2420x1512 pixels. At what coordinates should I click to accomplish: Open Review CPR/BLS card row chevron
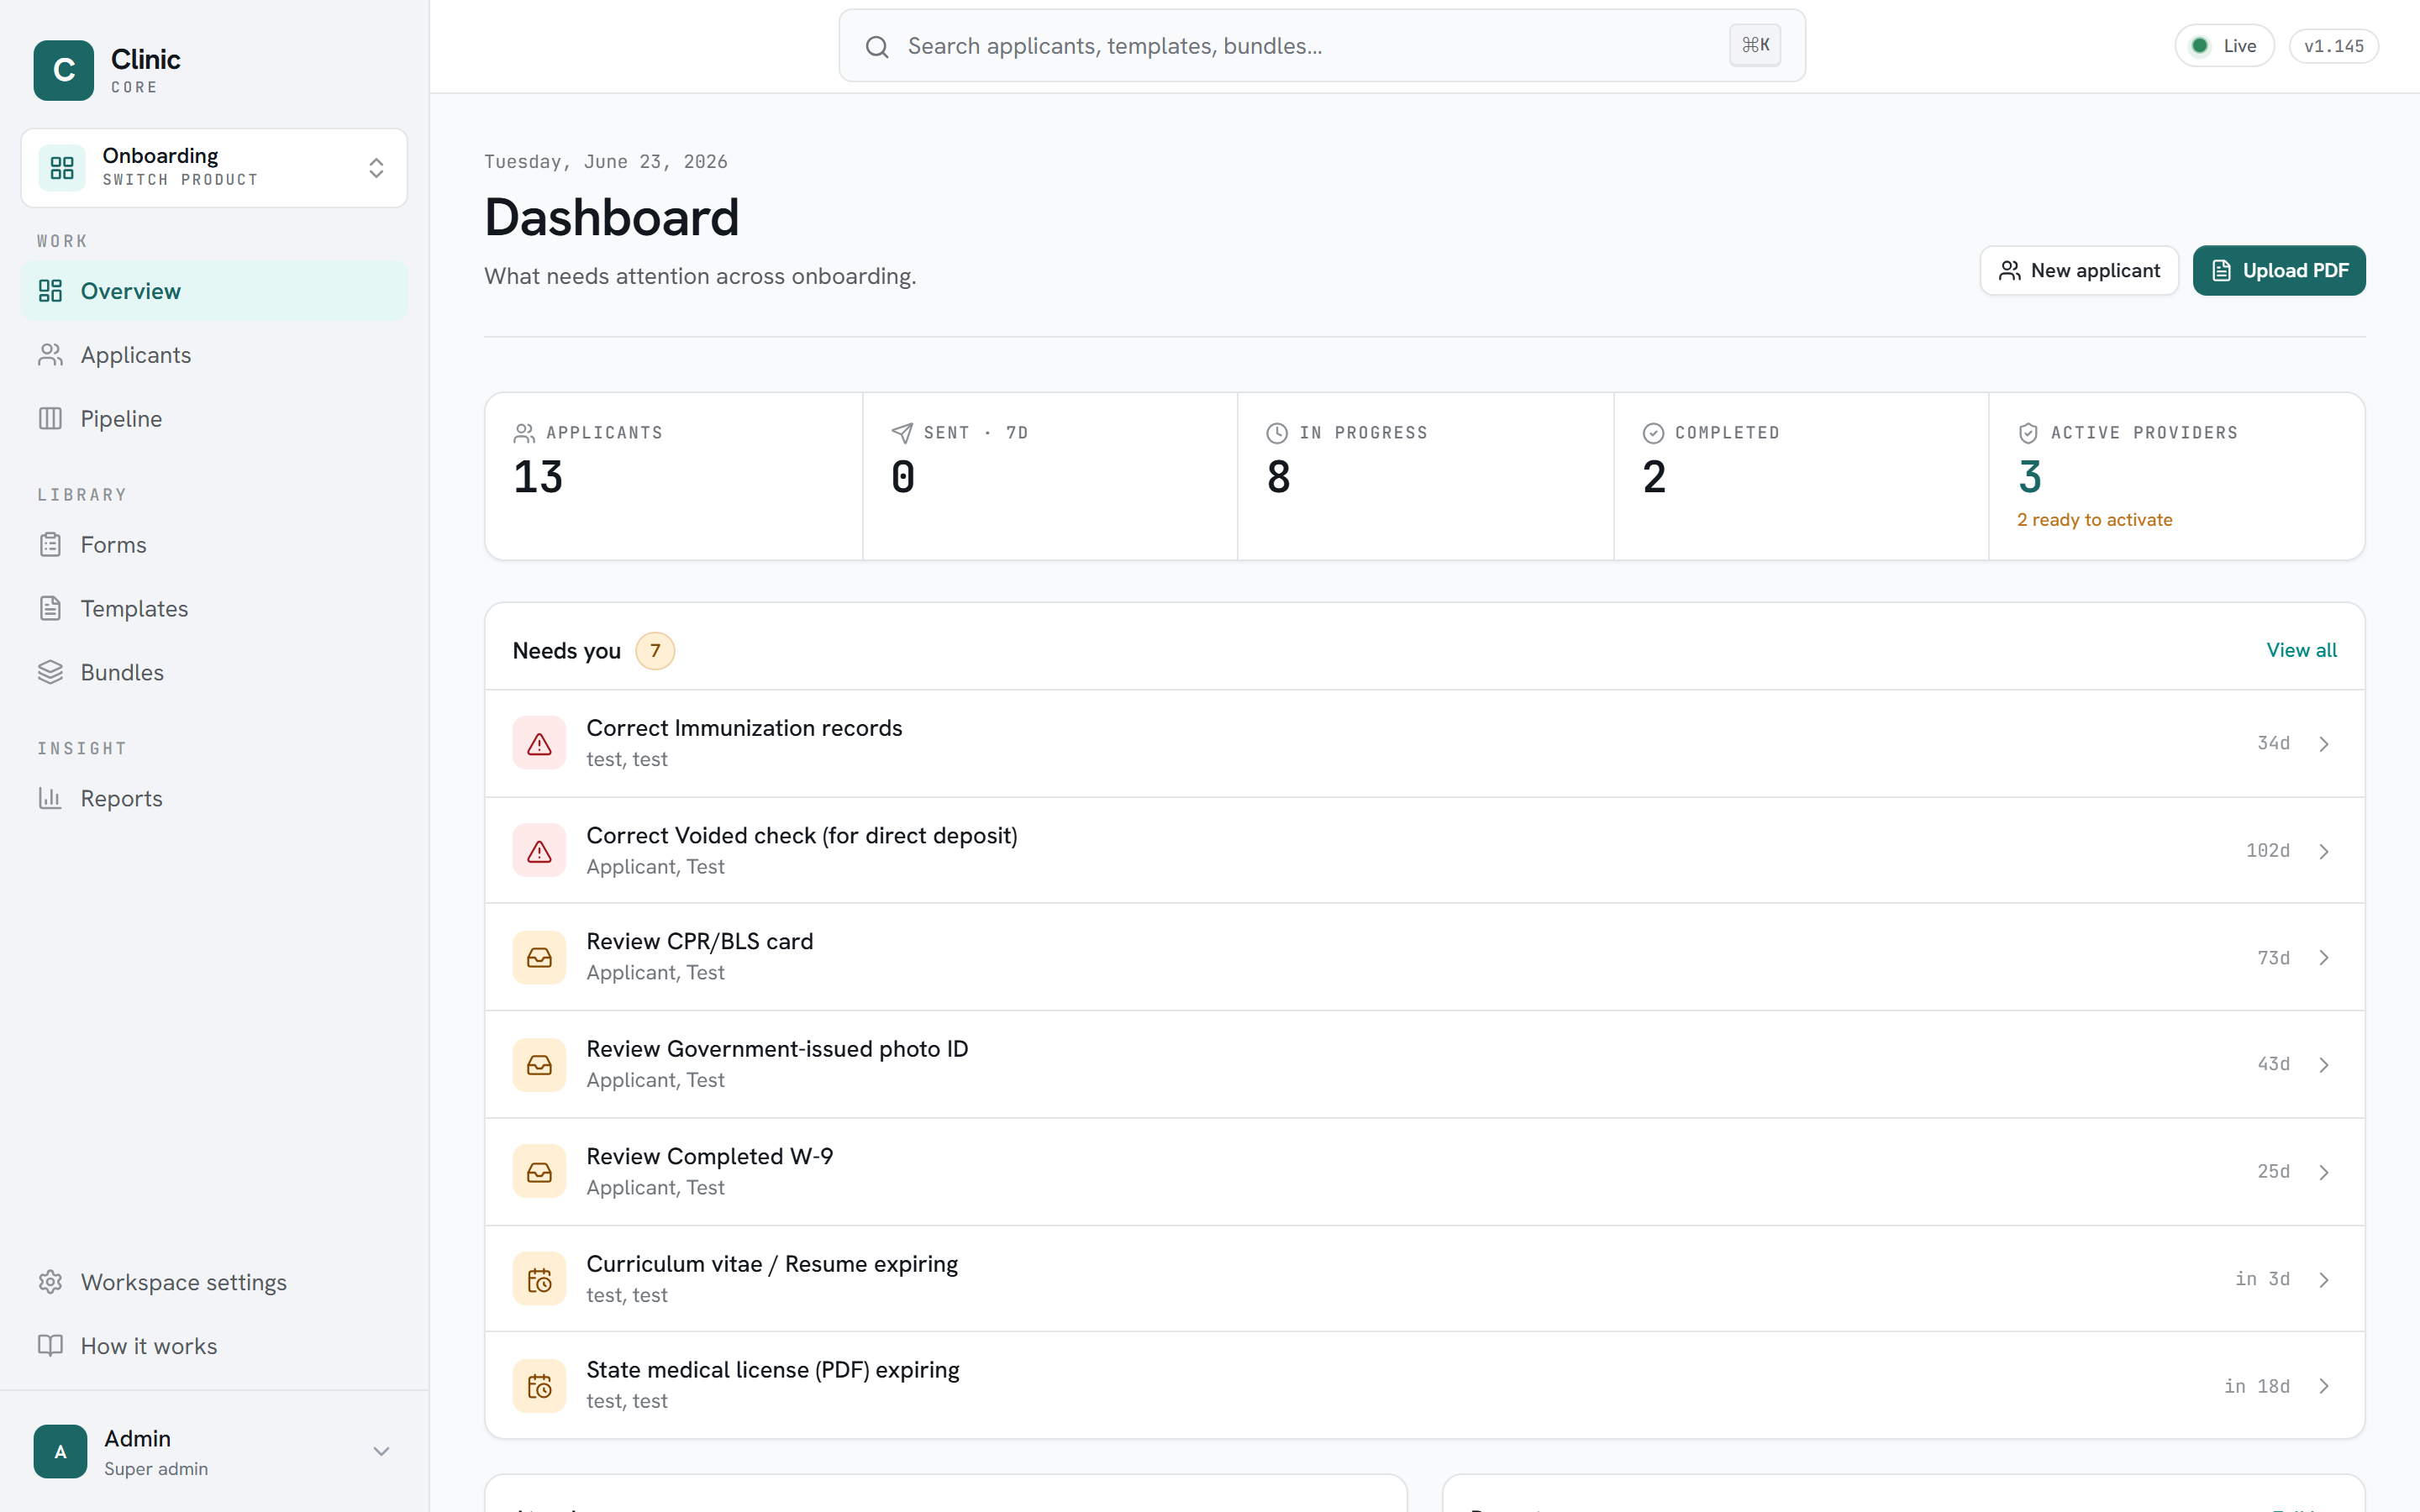click(2324, 958)
